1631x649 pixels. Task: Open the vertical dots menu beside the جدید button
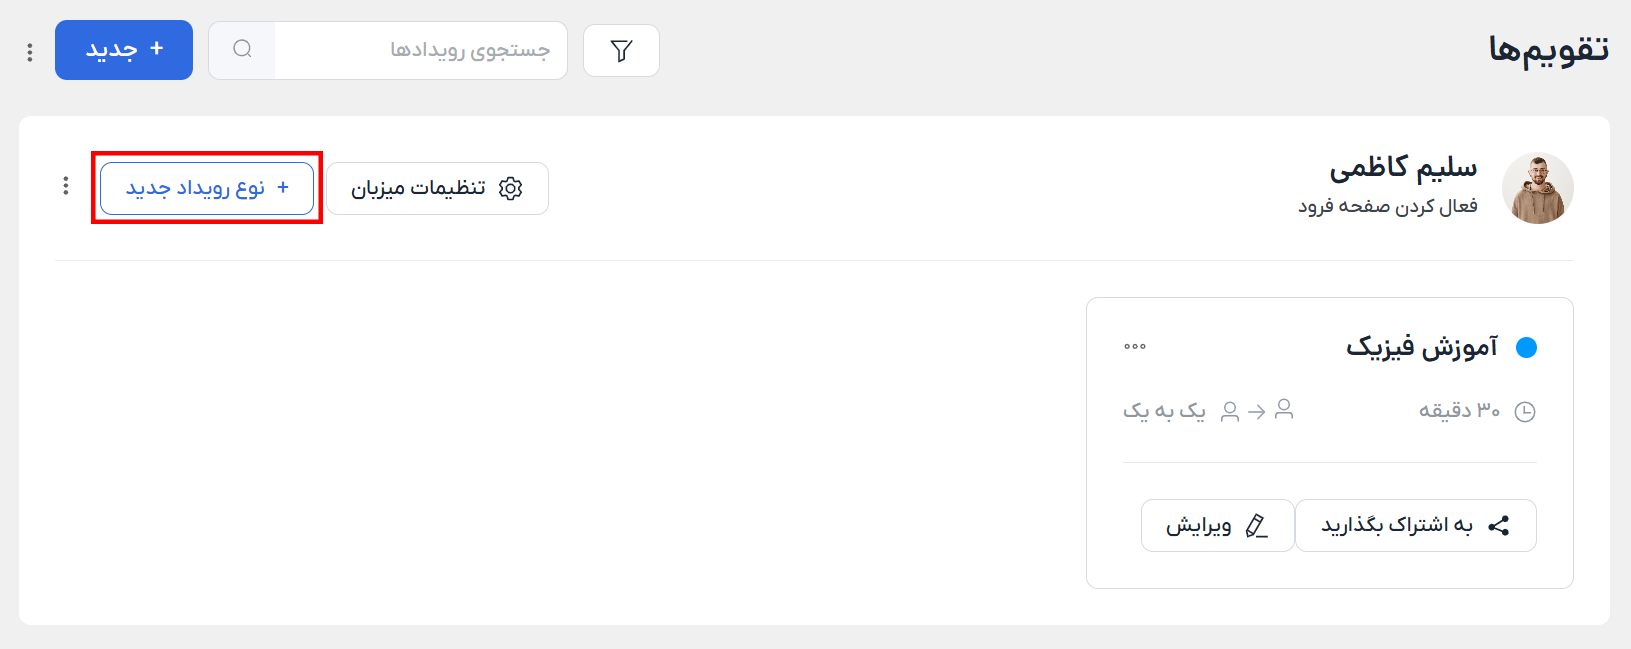(30, 52)
